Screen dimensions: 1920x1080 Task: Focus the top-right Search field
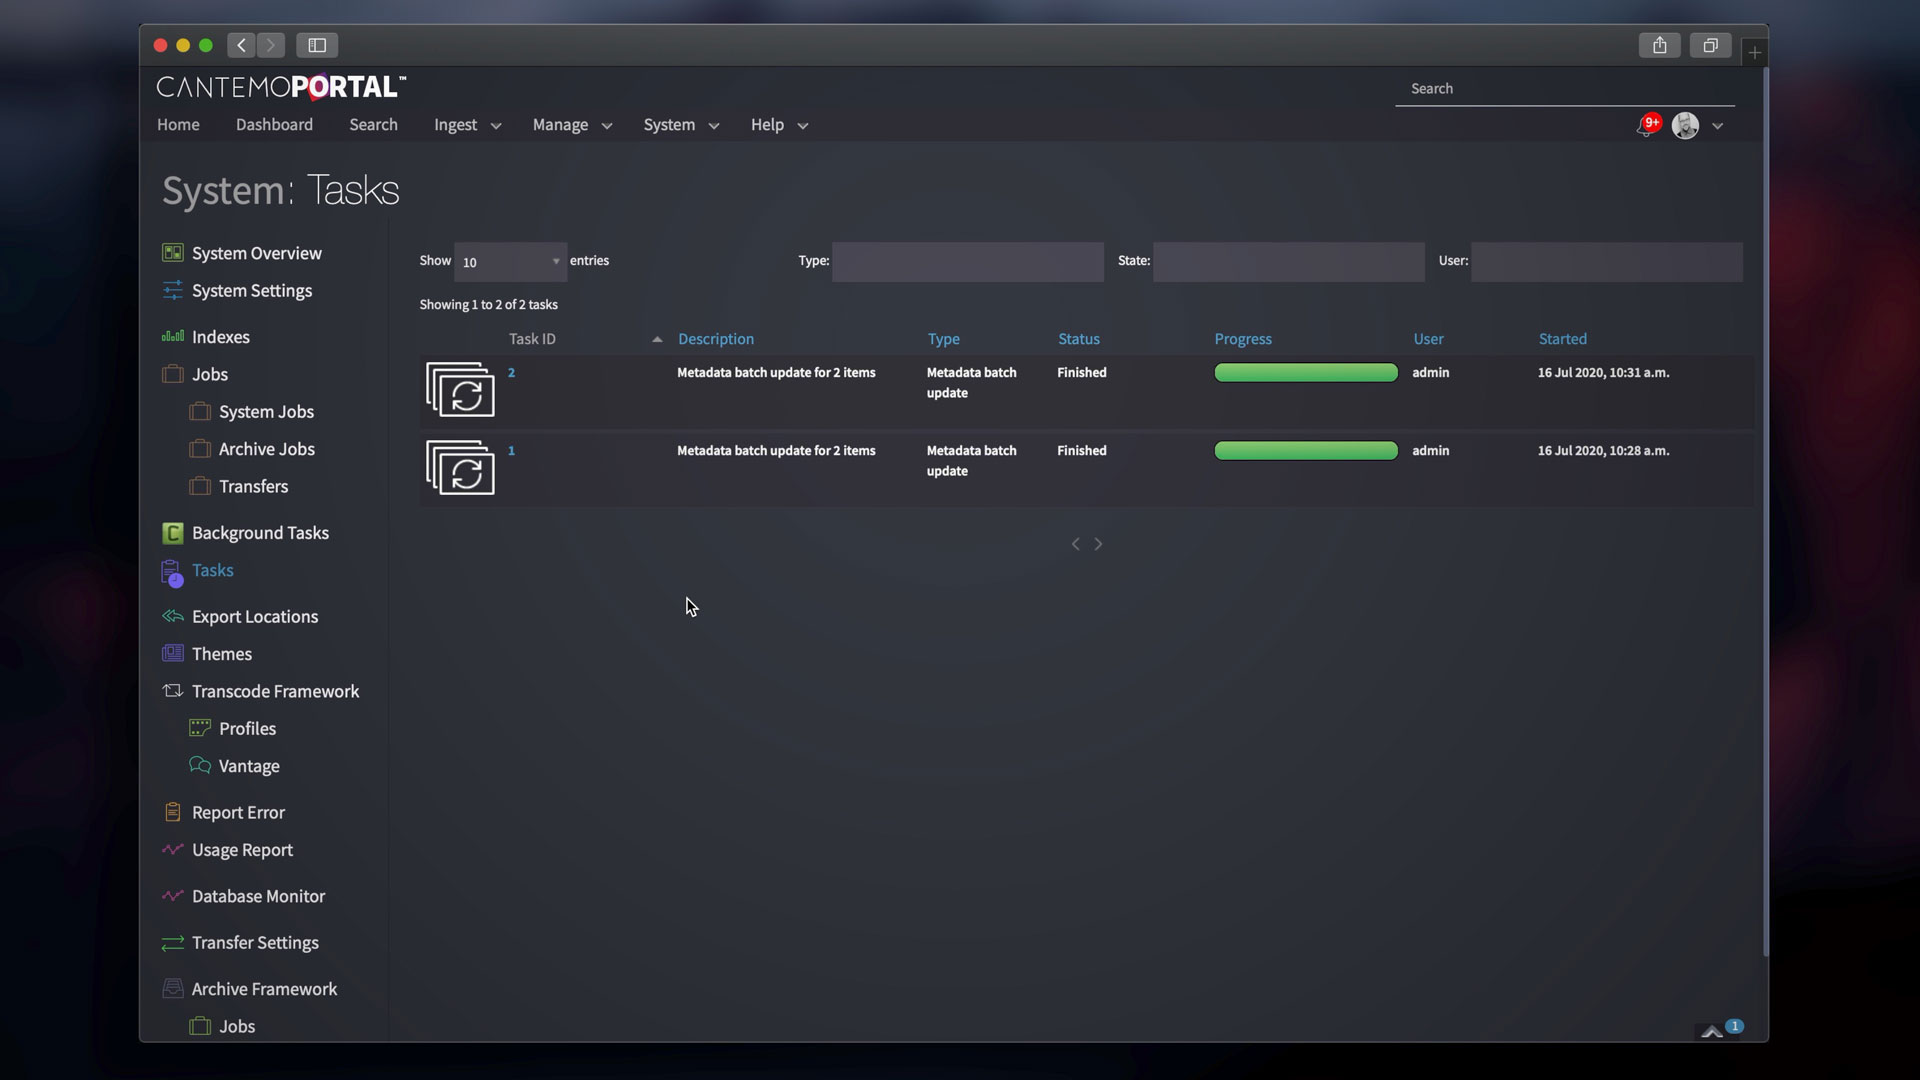pos(1564,89)
